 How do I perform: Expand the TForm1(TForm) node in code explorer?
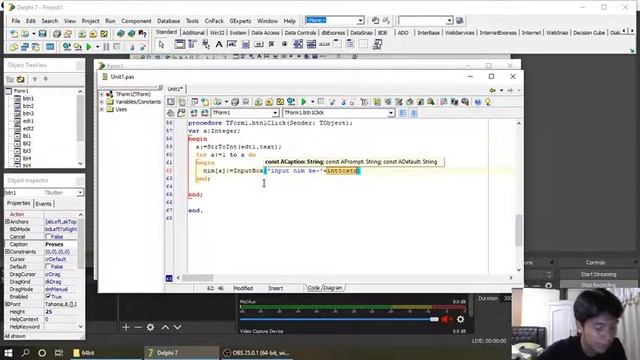(x=102, y=94)
